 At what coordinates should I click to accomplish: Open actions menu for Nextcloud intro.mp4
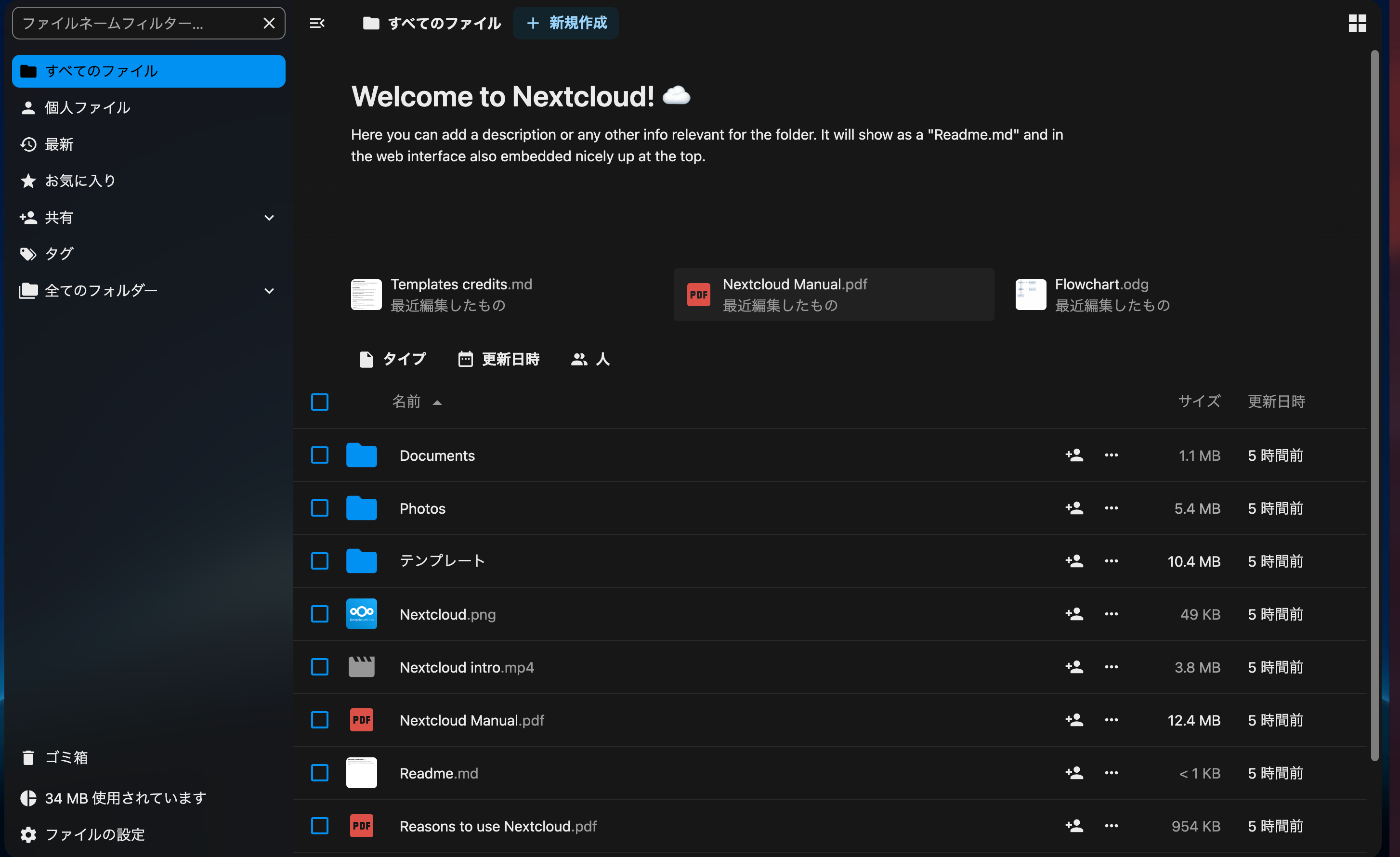coord(1111,667)
